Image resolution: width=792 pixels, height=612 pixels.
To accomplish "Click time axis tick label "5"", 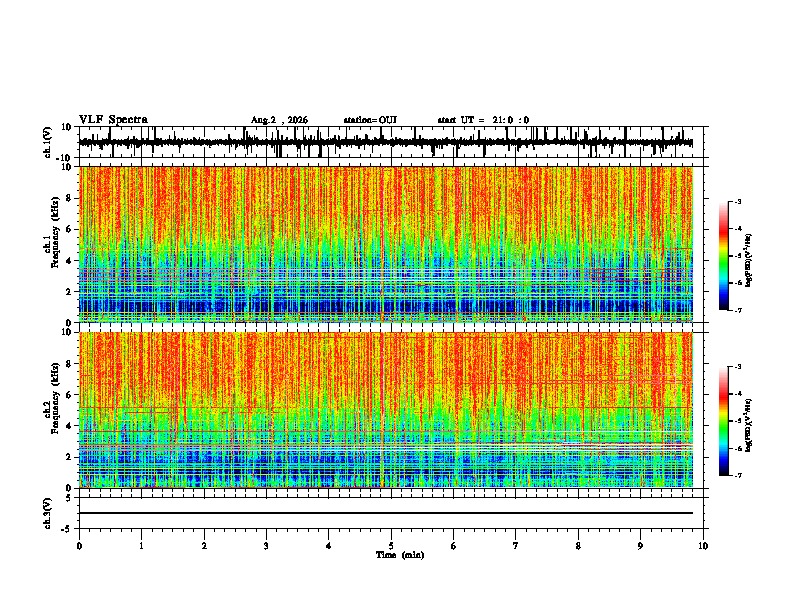I will pos(391,546).
